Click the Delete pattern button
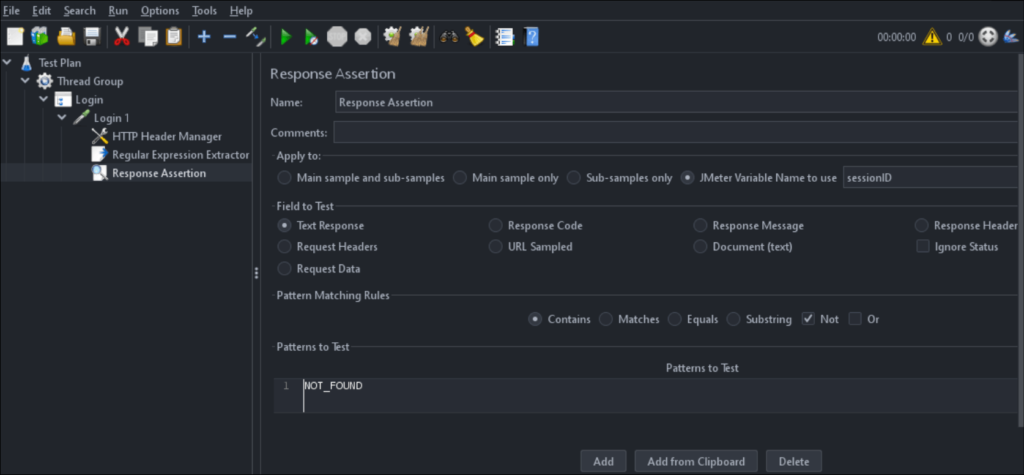This screenshot has width=1024, height=475. [793, 461]
